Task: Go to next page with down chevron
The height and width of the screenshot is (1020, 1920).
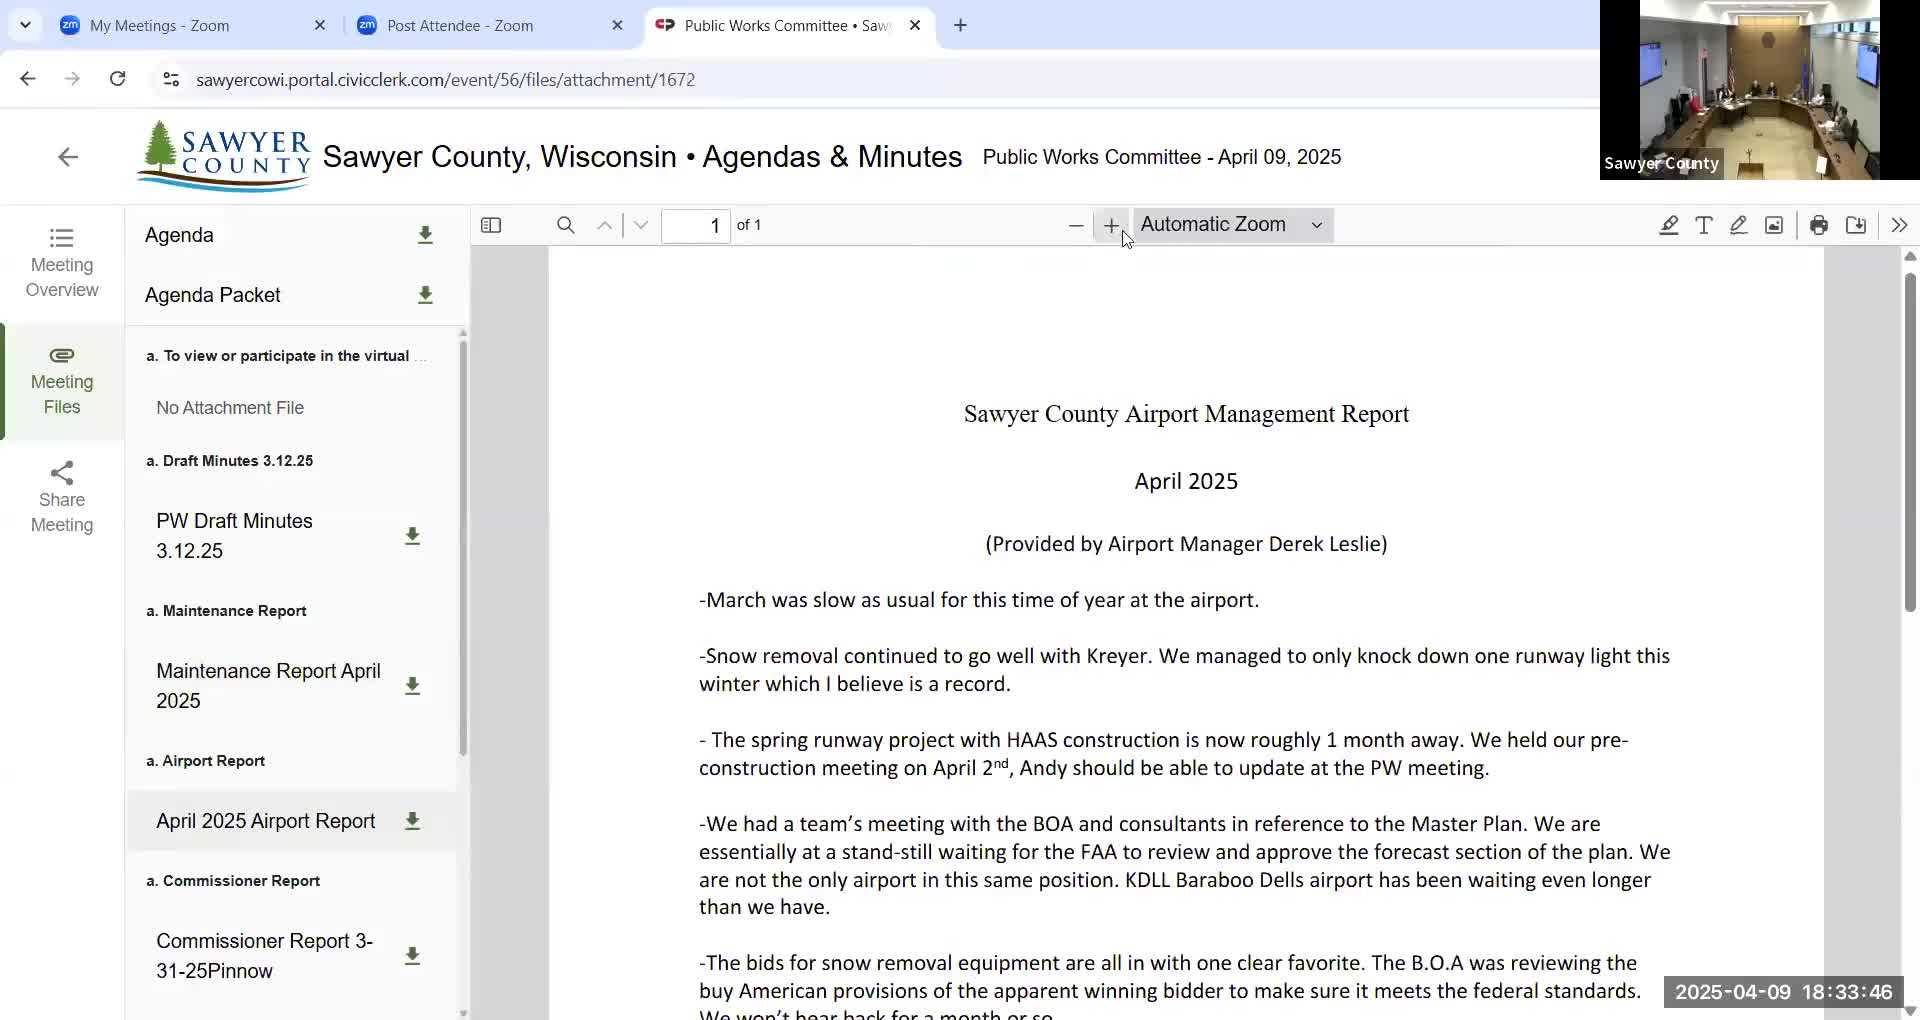Action: click(640, 225)
